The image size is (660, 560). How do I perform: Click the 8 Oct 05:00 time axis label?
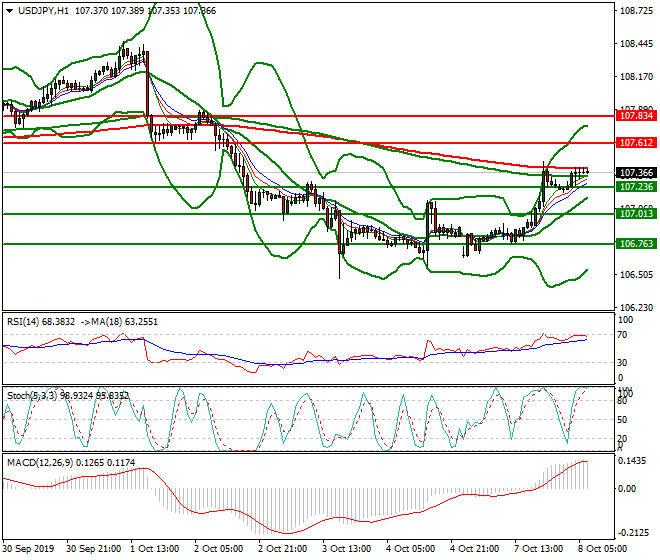[604, 549]
